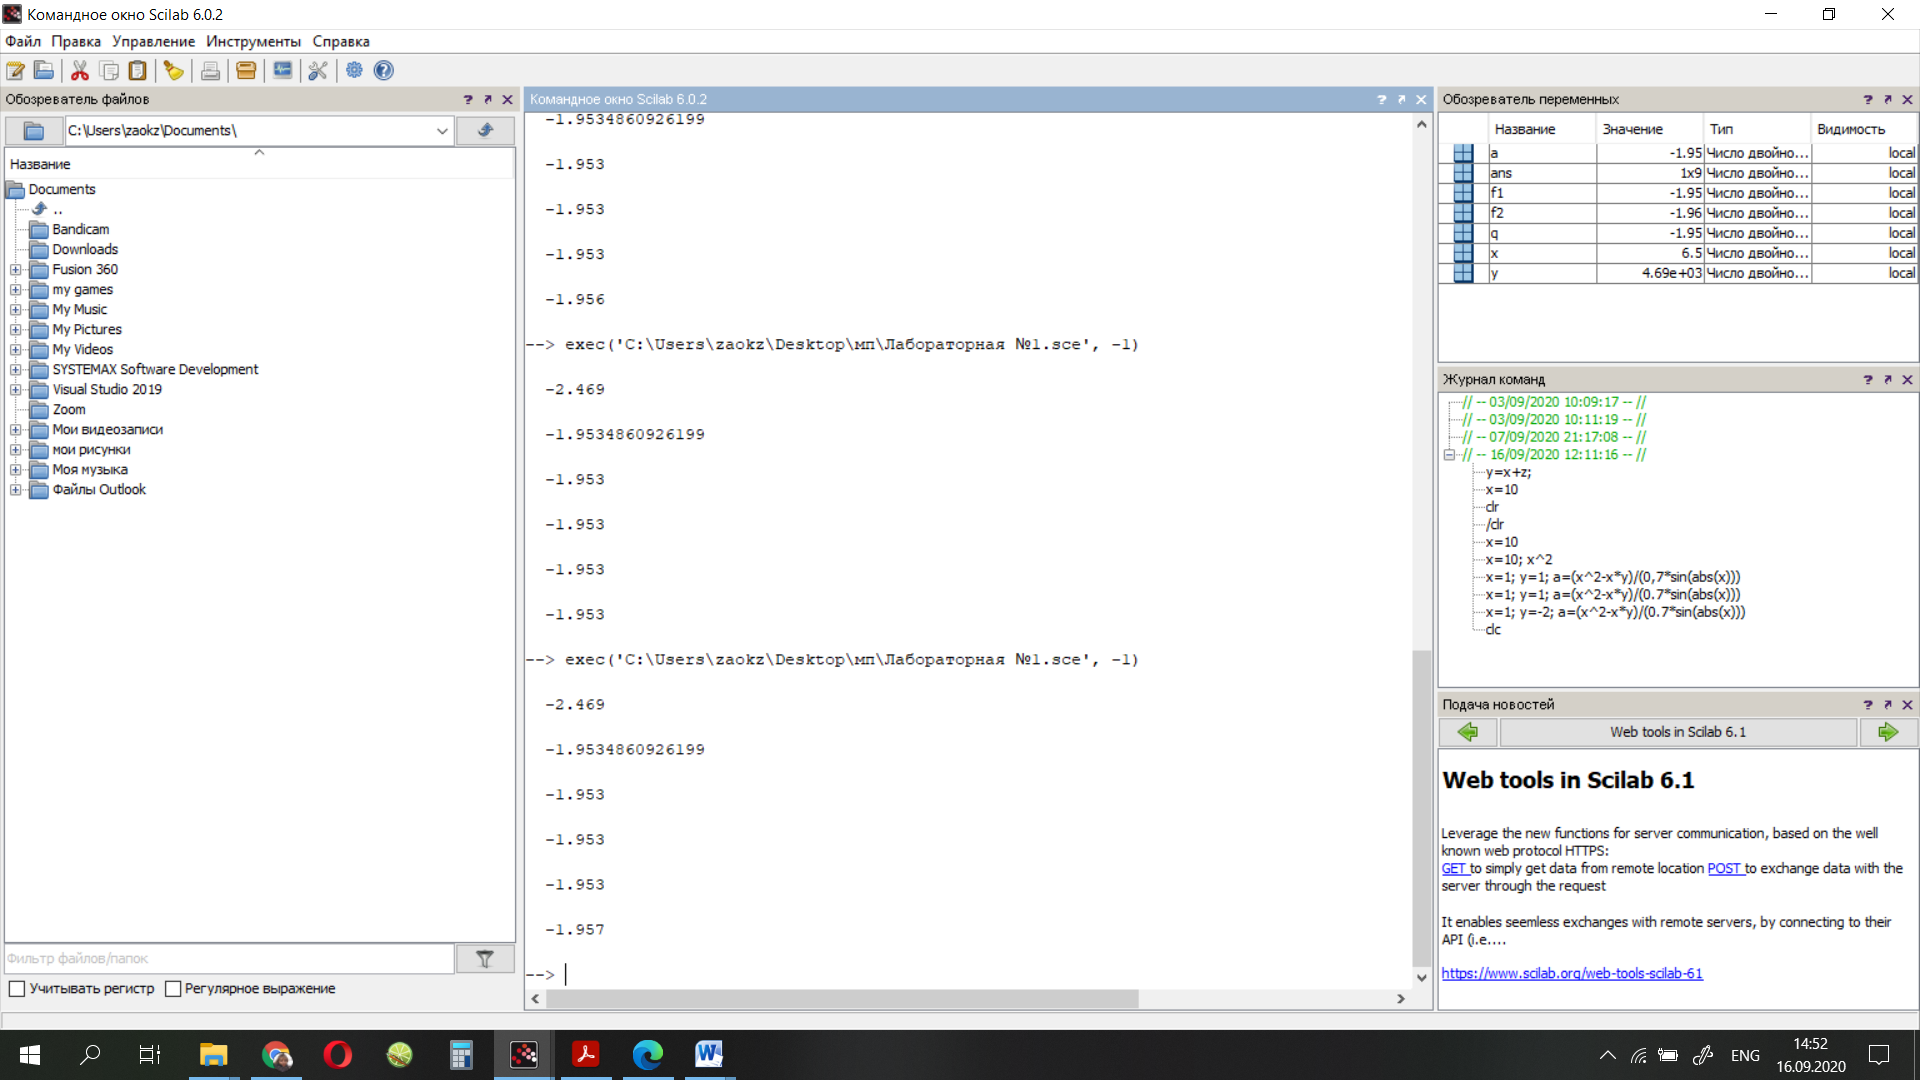Viewport: 1920px width, 1080px height.
Task: Open help for Variable Browser panel
Action: [1867, 100]
